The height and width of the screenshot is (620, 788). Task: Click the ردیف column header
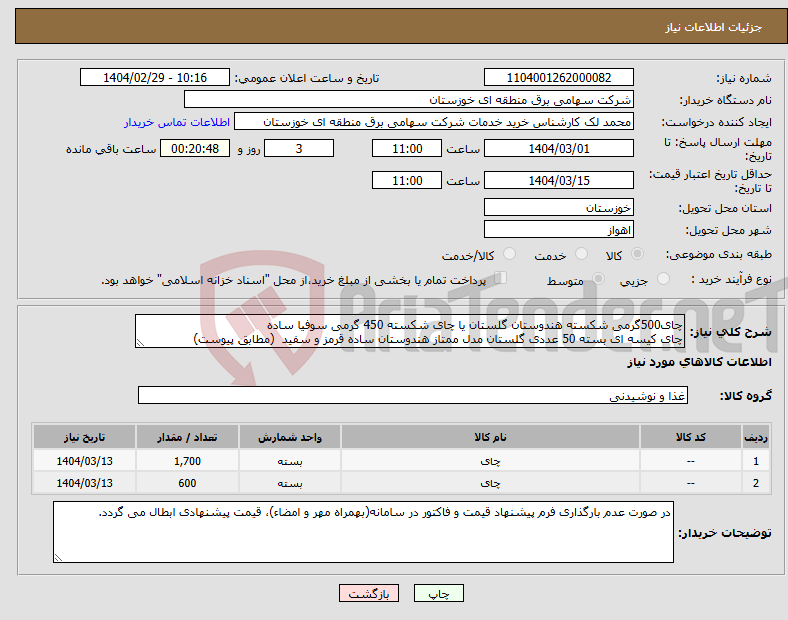[x=756, y=437]
